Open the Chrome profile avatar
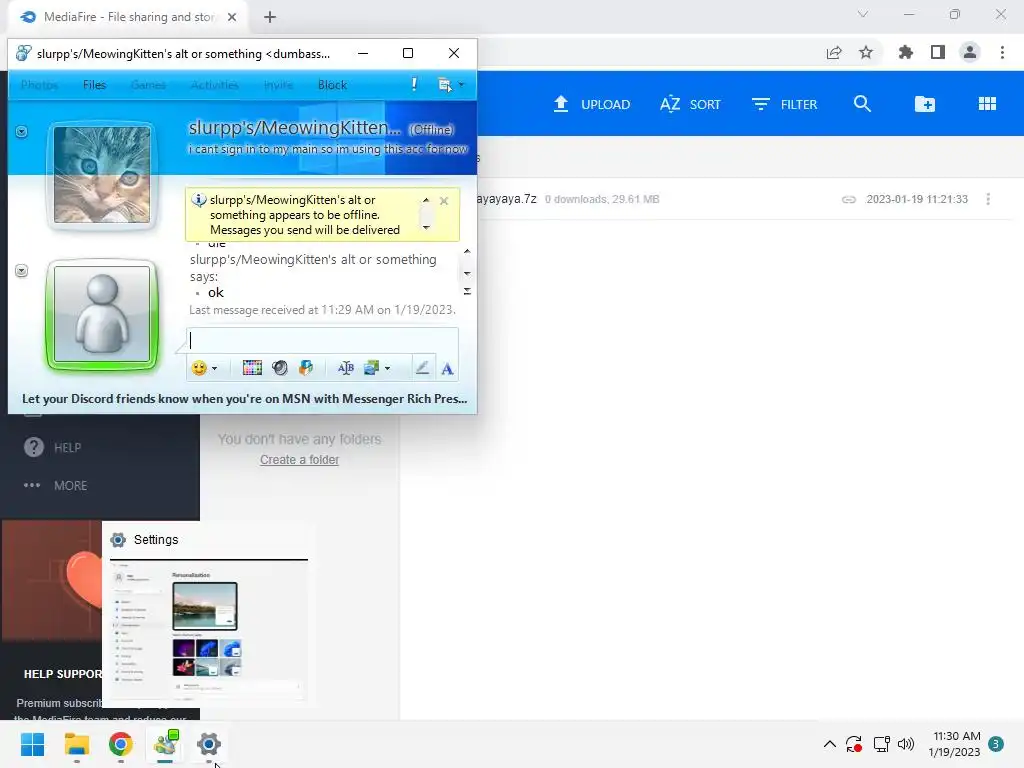 pyautogui.click(x=970, y=52)
